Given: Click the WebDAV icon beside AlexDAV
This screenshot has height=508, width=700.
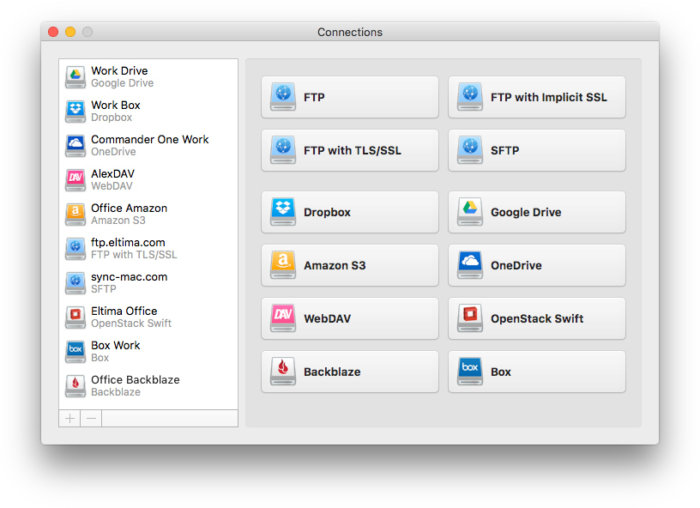Looking at the screenshot, I should click(75, 180).
